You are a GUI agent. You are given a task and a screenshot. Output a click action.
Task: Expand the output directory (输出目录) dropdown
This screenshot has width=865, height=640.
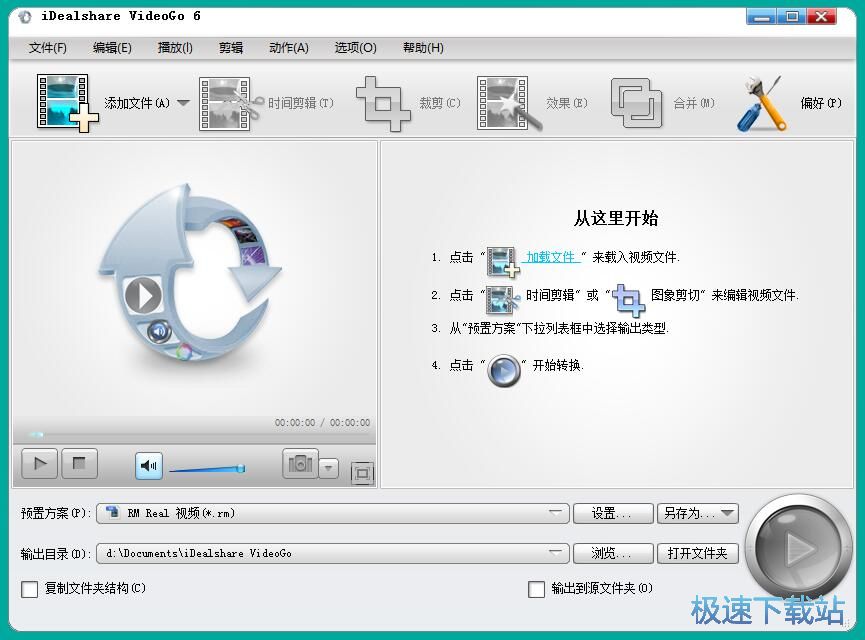(x=556, y=553)
